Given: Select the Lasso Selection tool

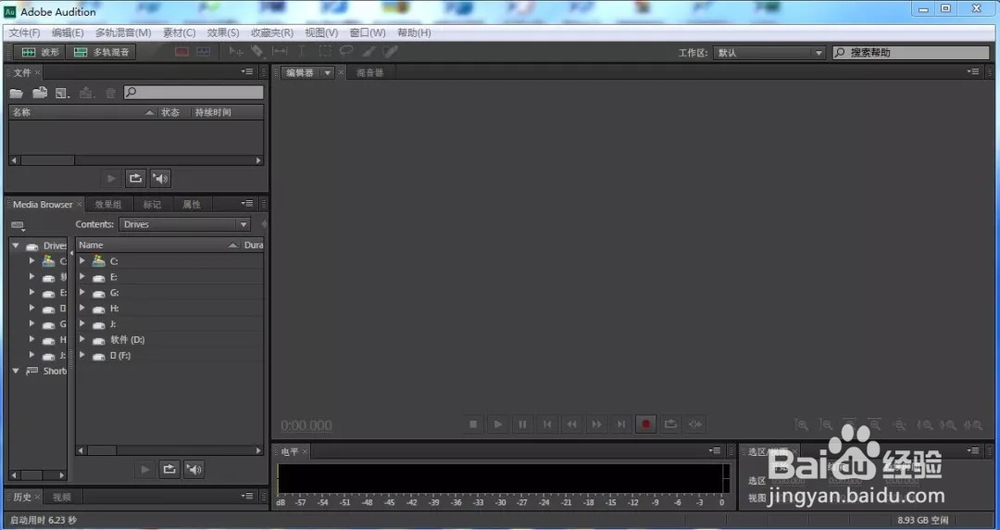Looking at the screenshot, I should (x=346, y=52).
